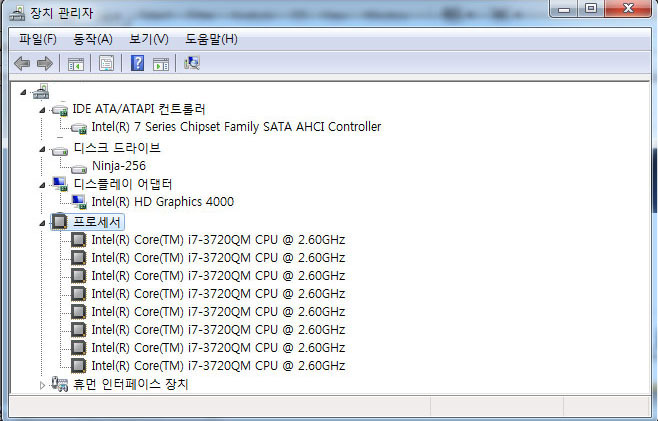
Task: Open the Properties toolbar icon
Action: coord(106,64)
